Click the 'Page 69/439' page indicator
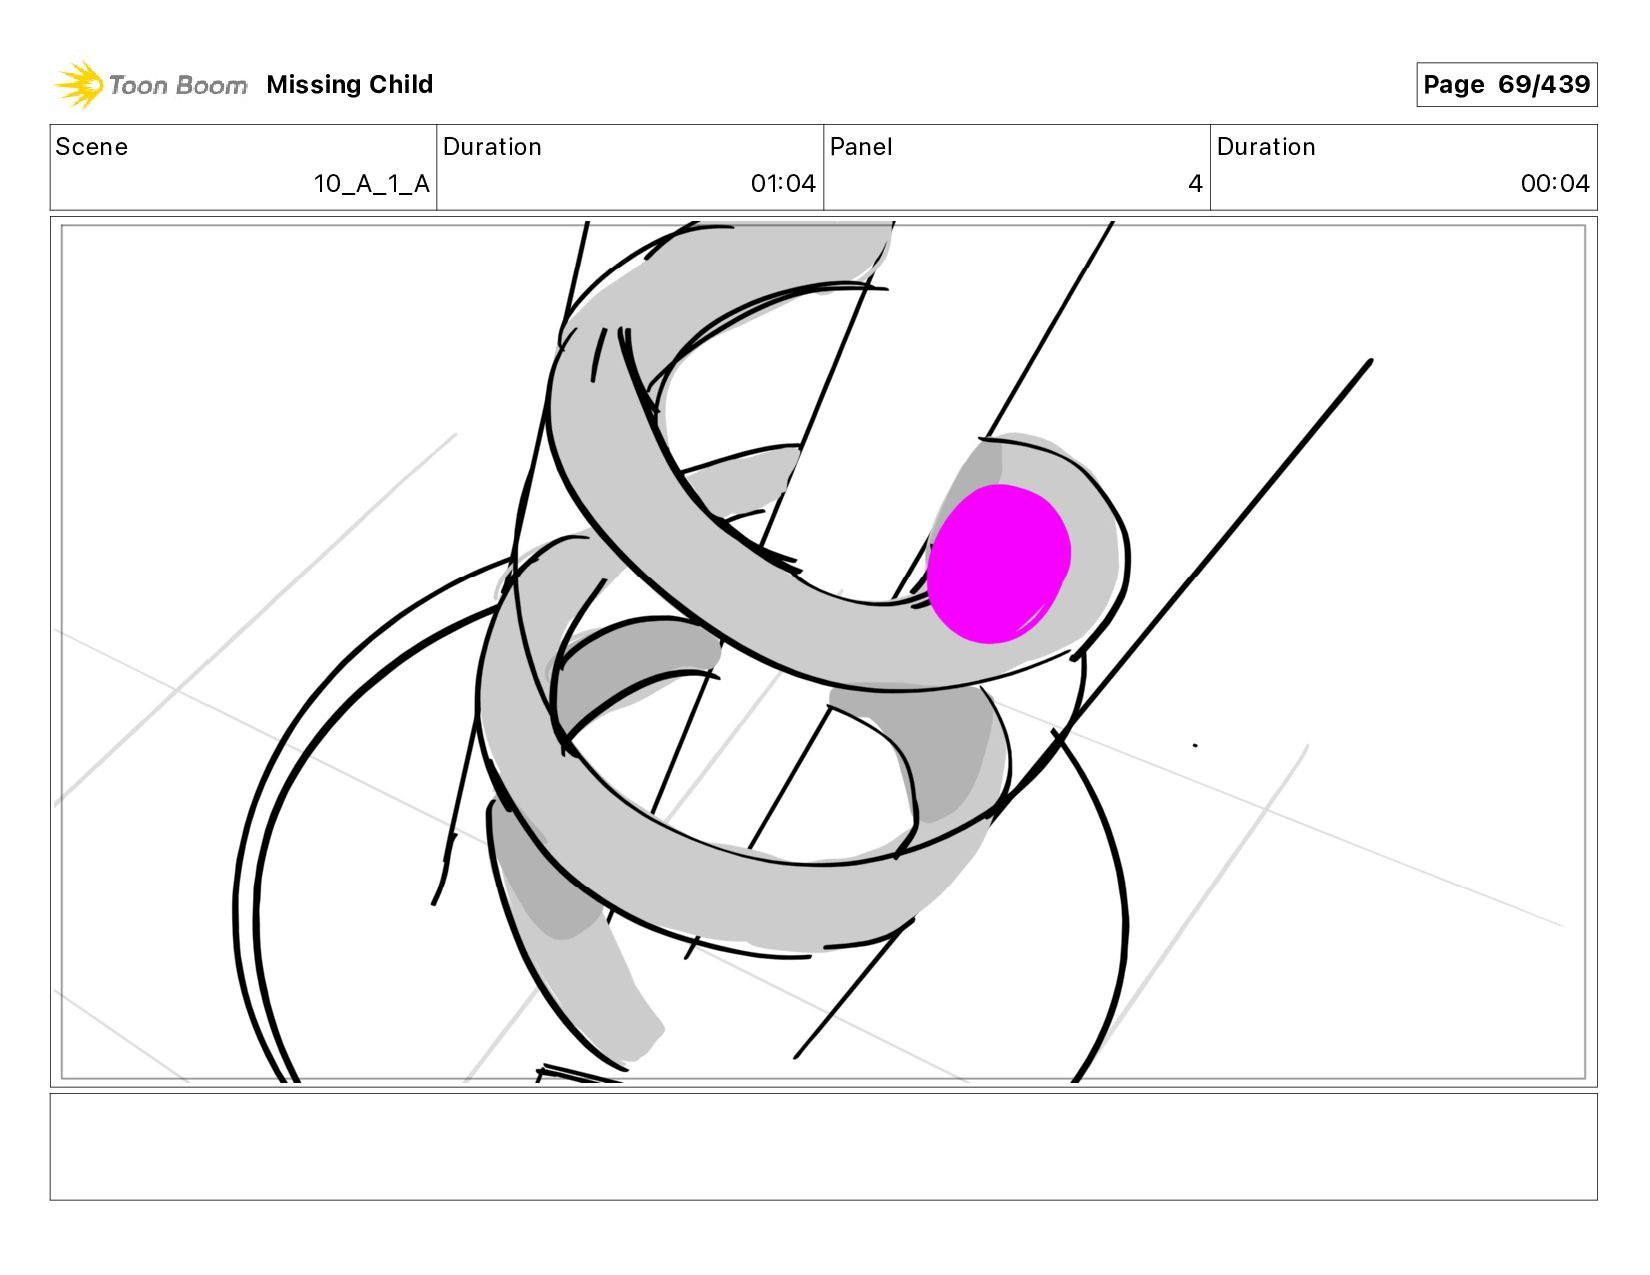 click(x=1506, y=84)
